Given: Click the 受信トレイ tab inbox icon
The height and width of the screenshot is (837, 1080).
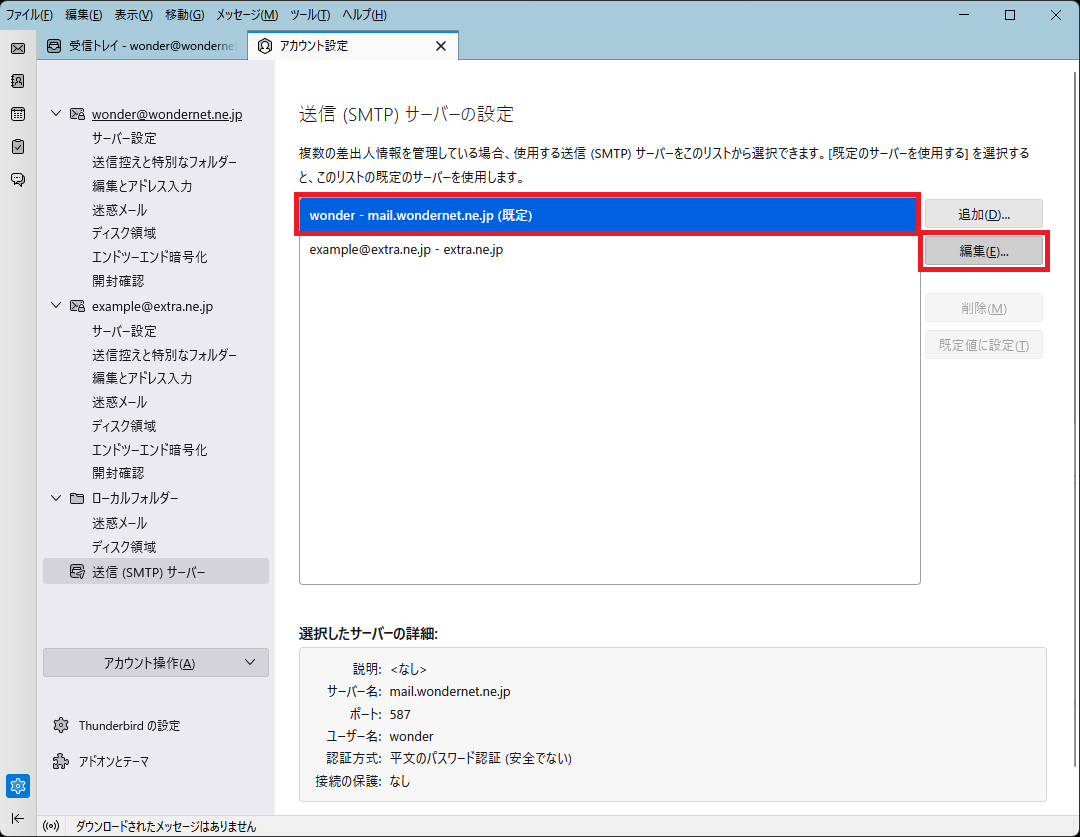Looking at the screenshot, I should point(54,46).
